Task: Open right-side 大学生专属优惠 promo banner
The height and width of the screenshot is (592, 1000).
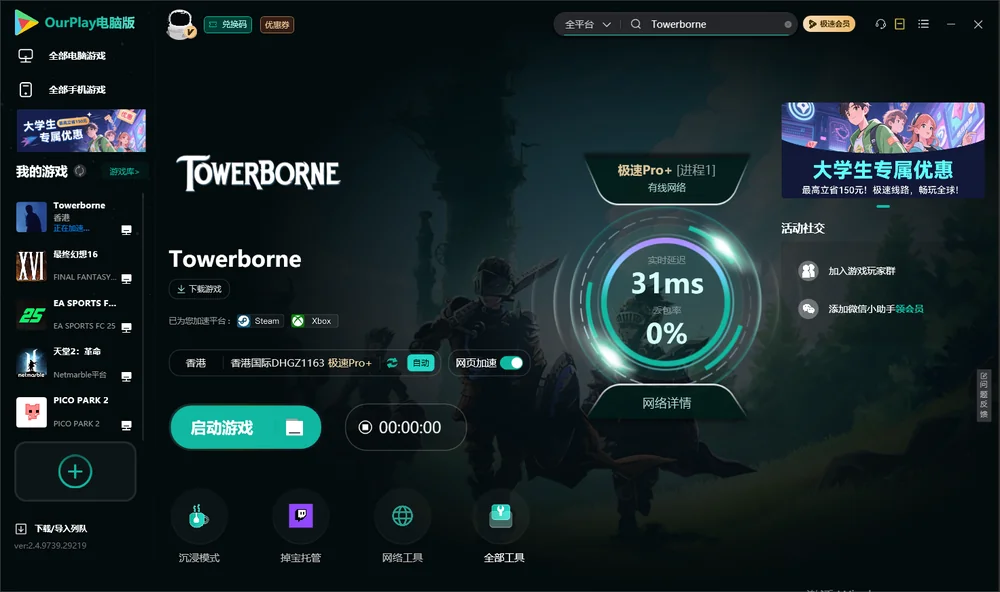Action: click(x=883, y=150)
